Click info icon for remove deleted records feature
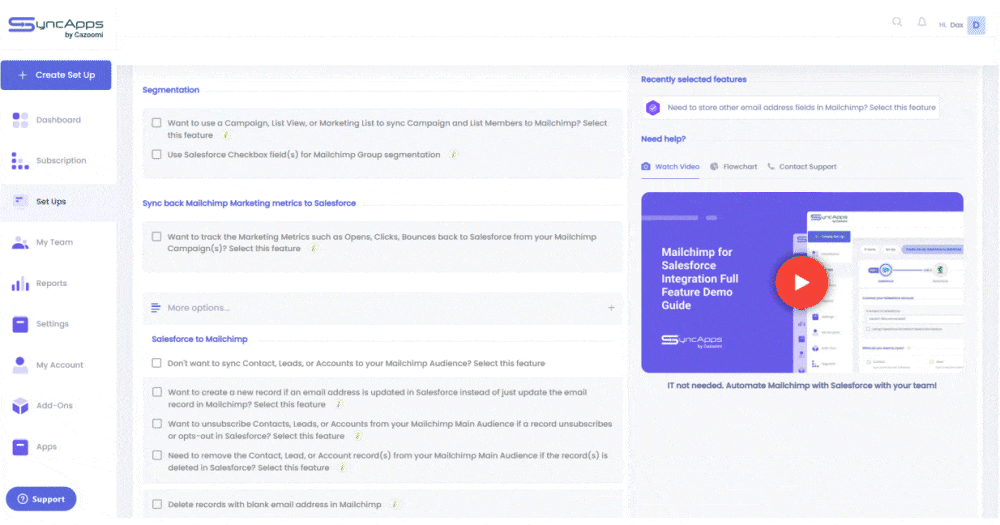The height and width of the screenshot is (525, 1000). coord(342,468)
